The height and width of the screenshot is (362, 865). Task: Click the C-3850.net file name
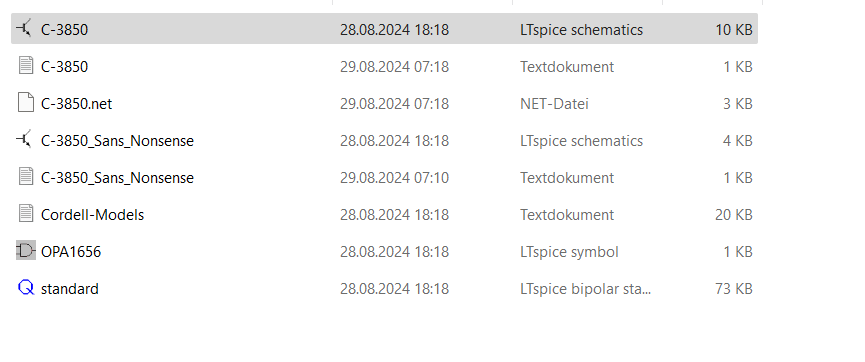pos(77,104)
